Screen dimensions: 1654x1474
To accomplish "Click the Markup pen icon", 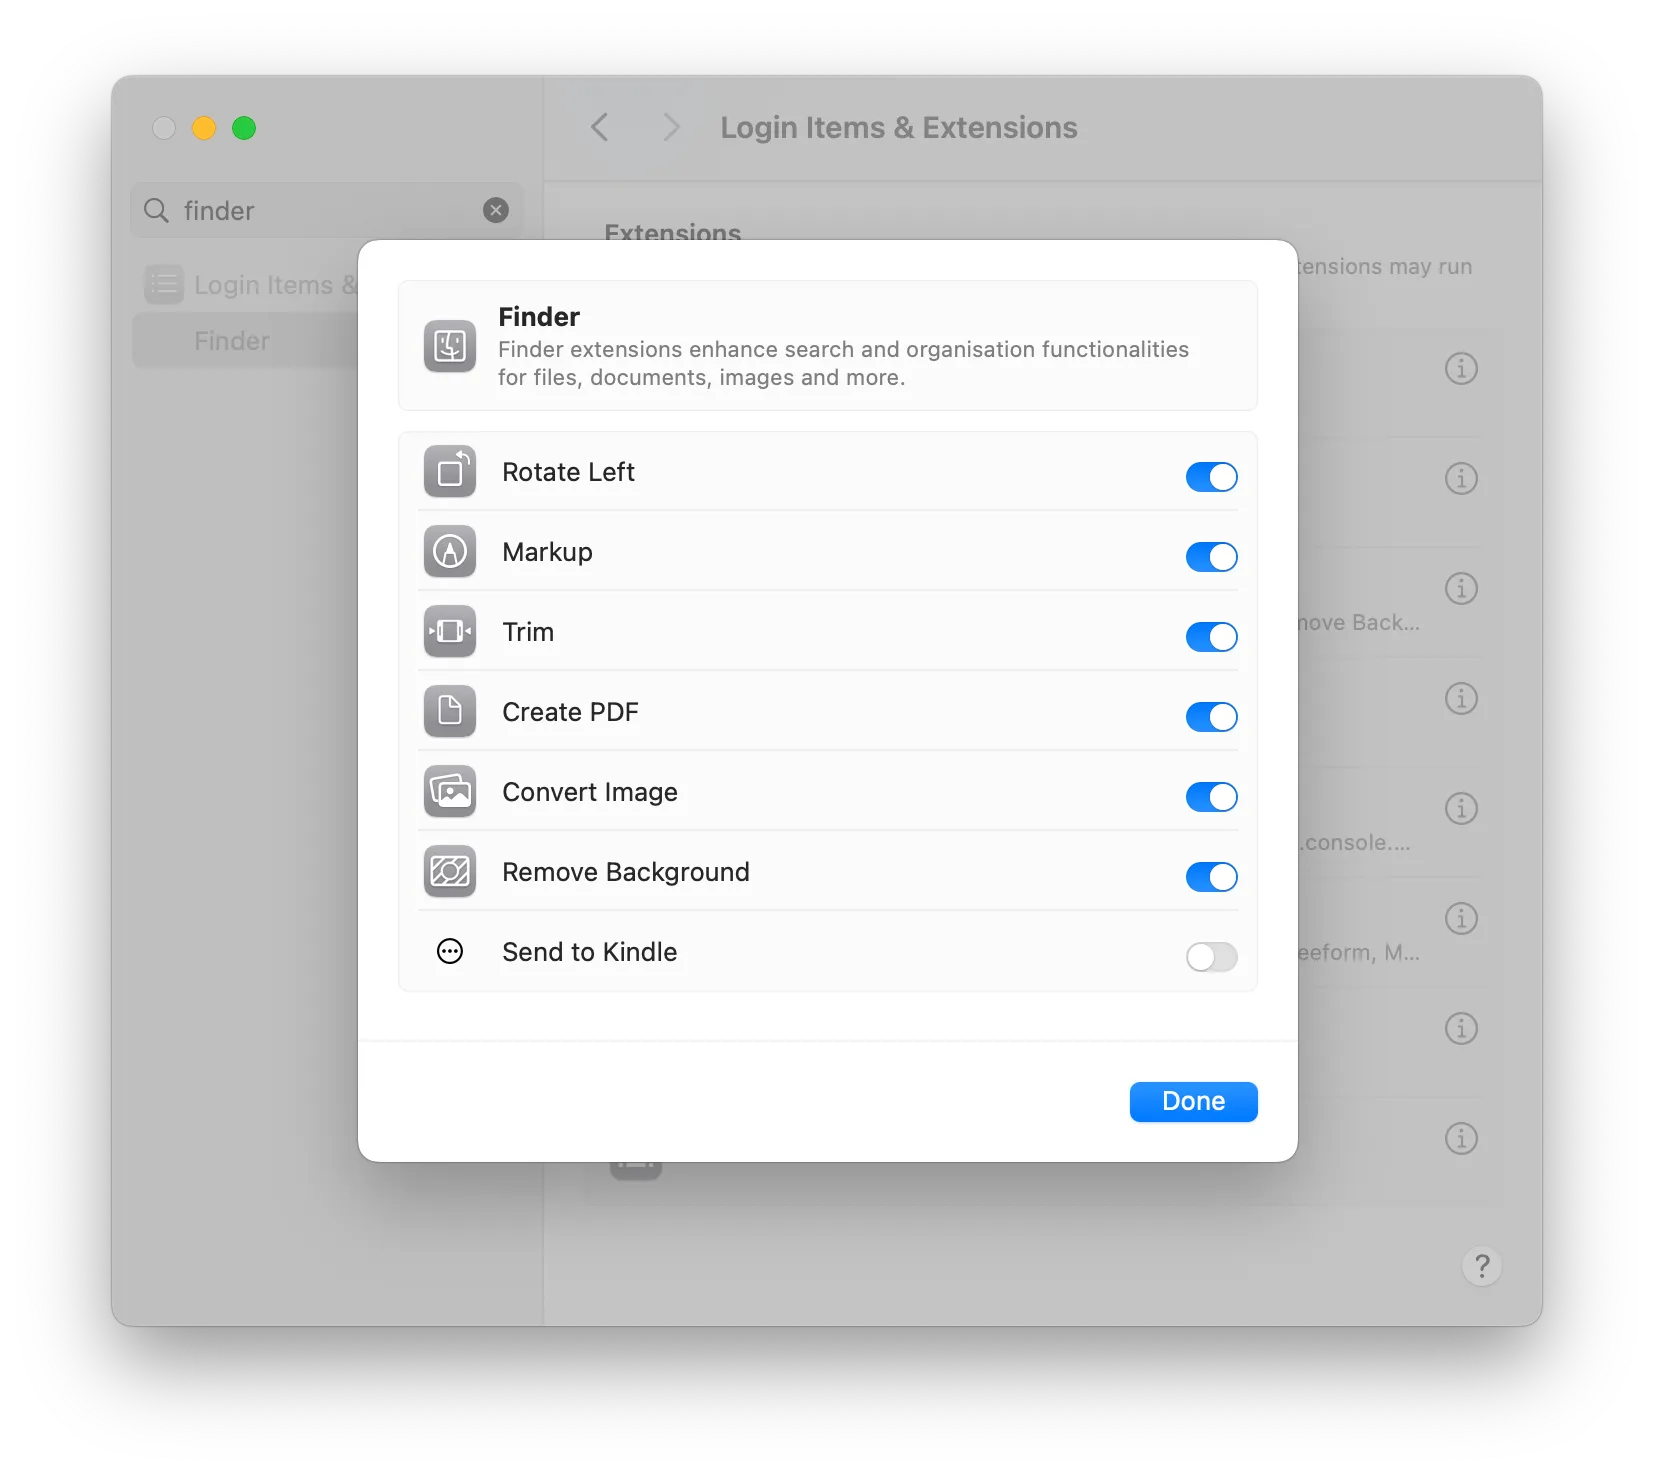I will pyautogui.click(x=450, y=551).
